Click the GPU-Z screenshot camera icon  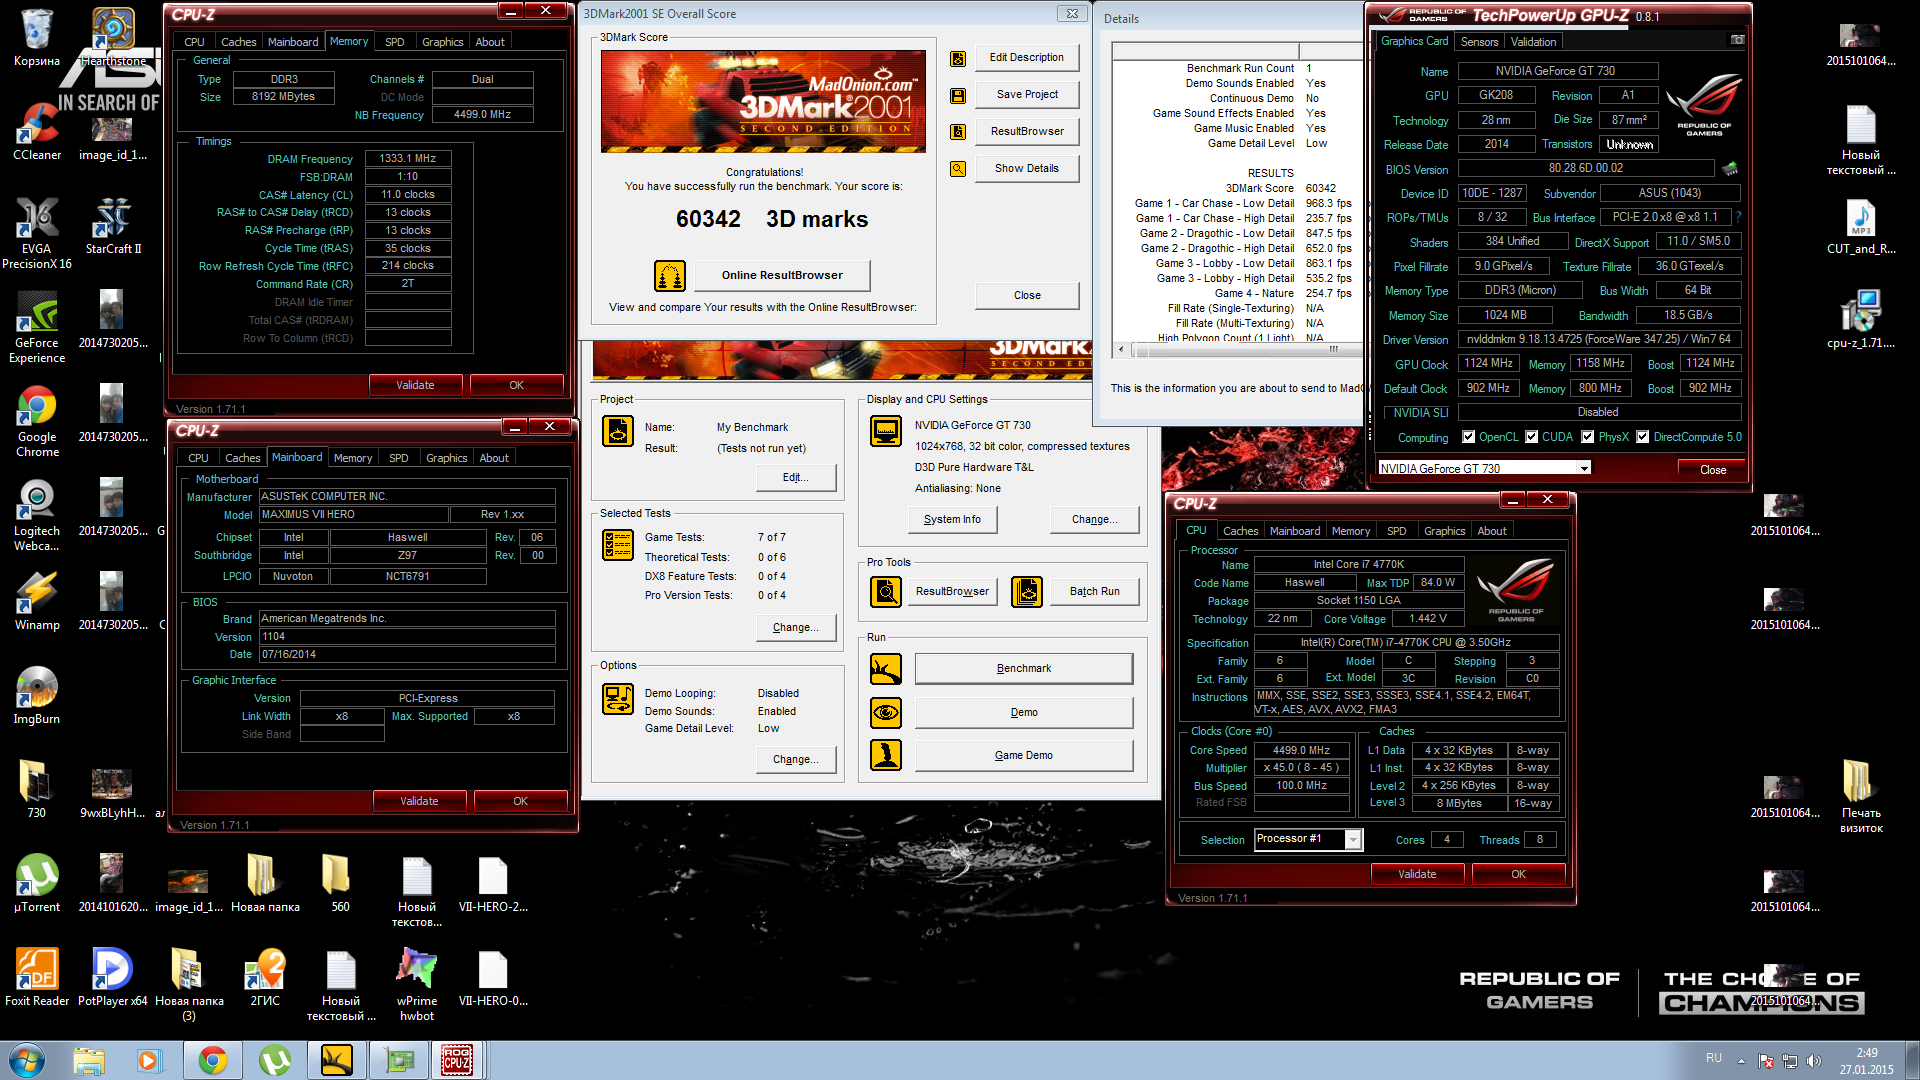(x=1738, y=40)
